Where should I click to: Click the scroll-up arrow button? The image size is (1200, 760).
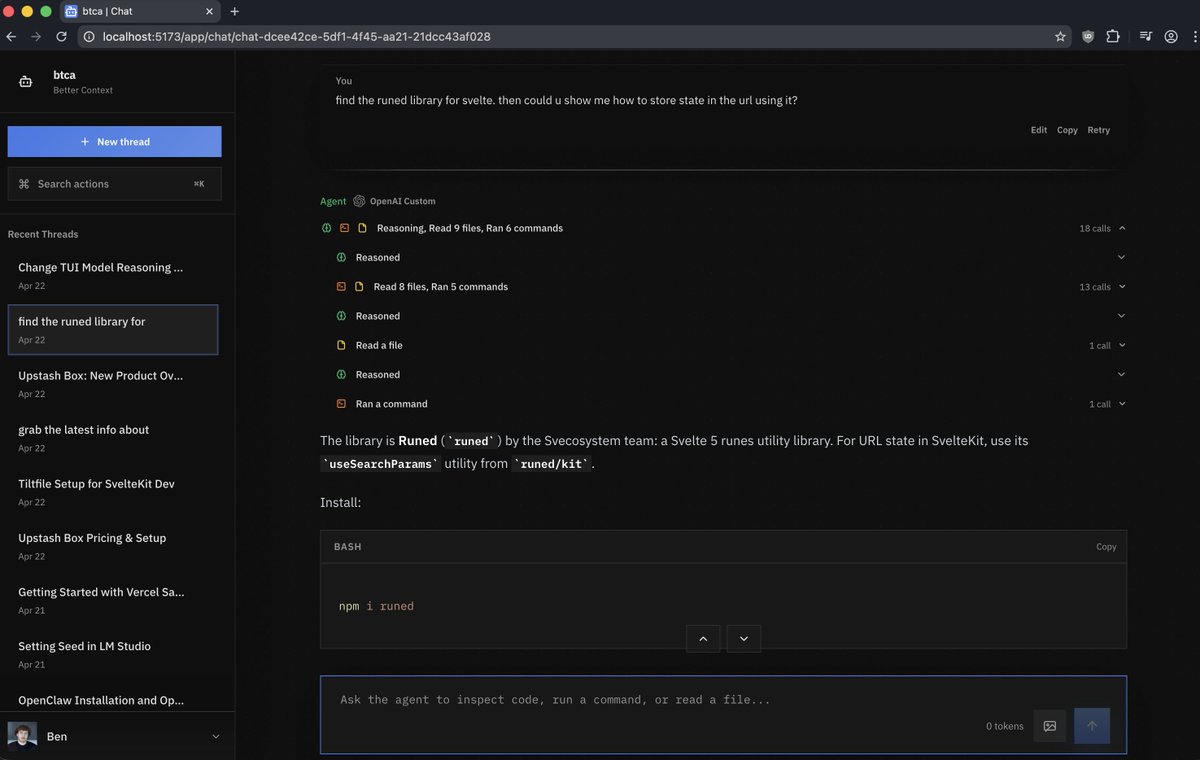point(703,639)
